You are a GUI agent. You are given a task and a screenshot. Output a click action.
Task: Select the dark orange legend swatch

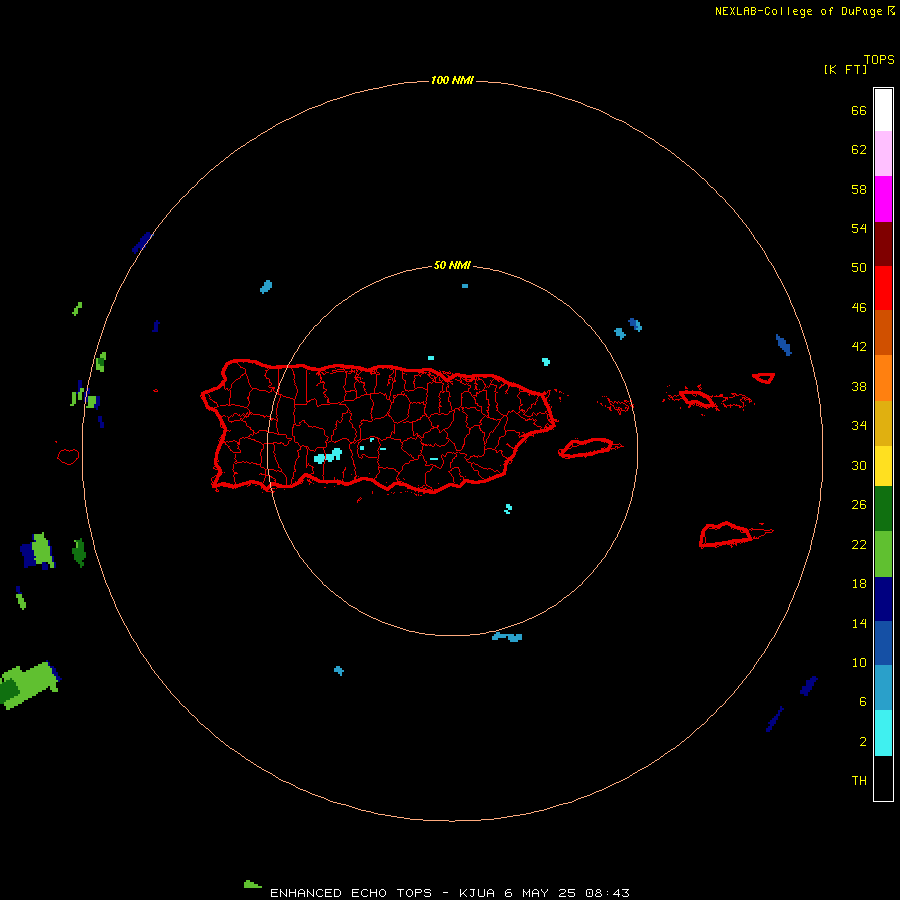883,333
